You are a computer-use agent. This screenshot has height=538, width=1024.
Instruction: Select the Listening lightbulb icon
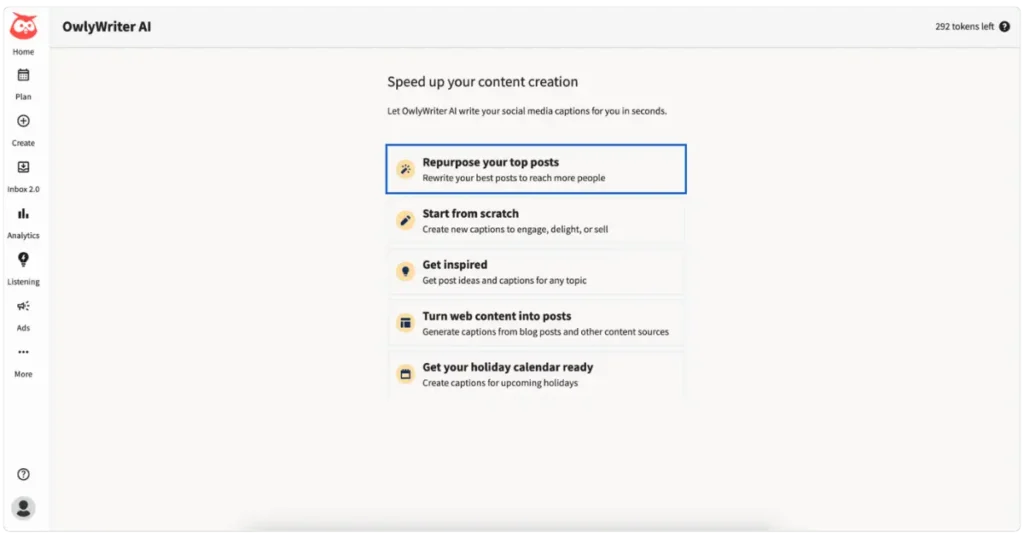coord(24,259)
